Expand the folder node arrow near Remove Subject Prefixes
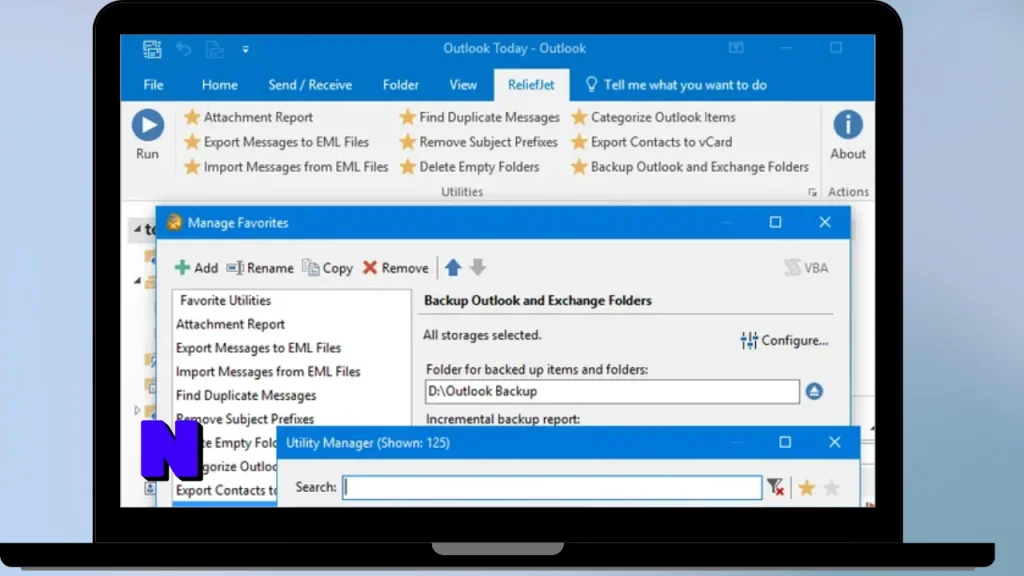Viewport: 1024px width, 576px height. (x=137, y=410)
